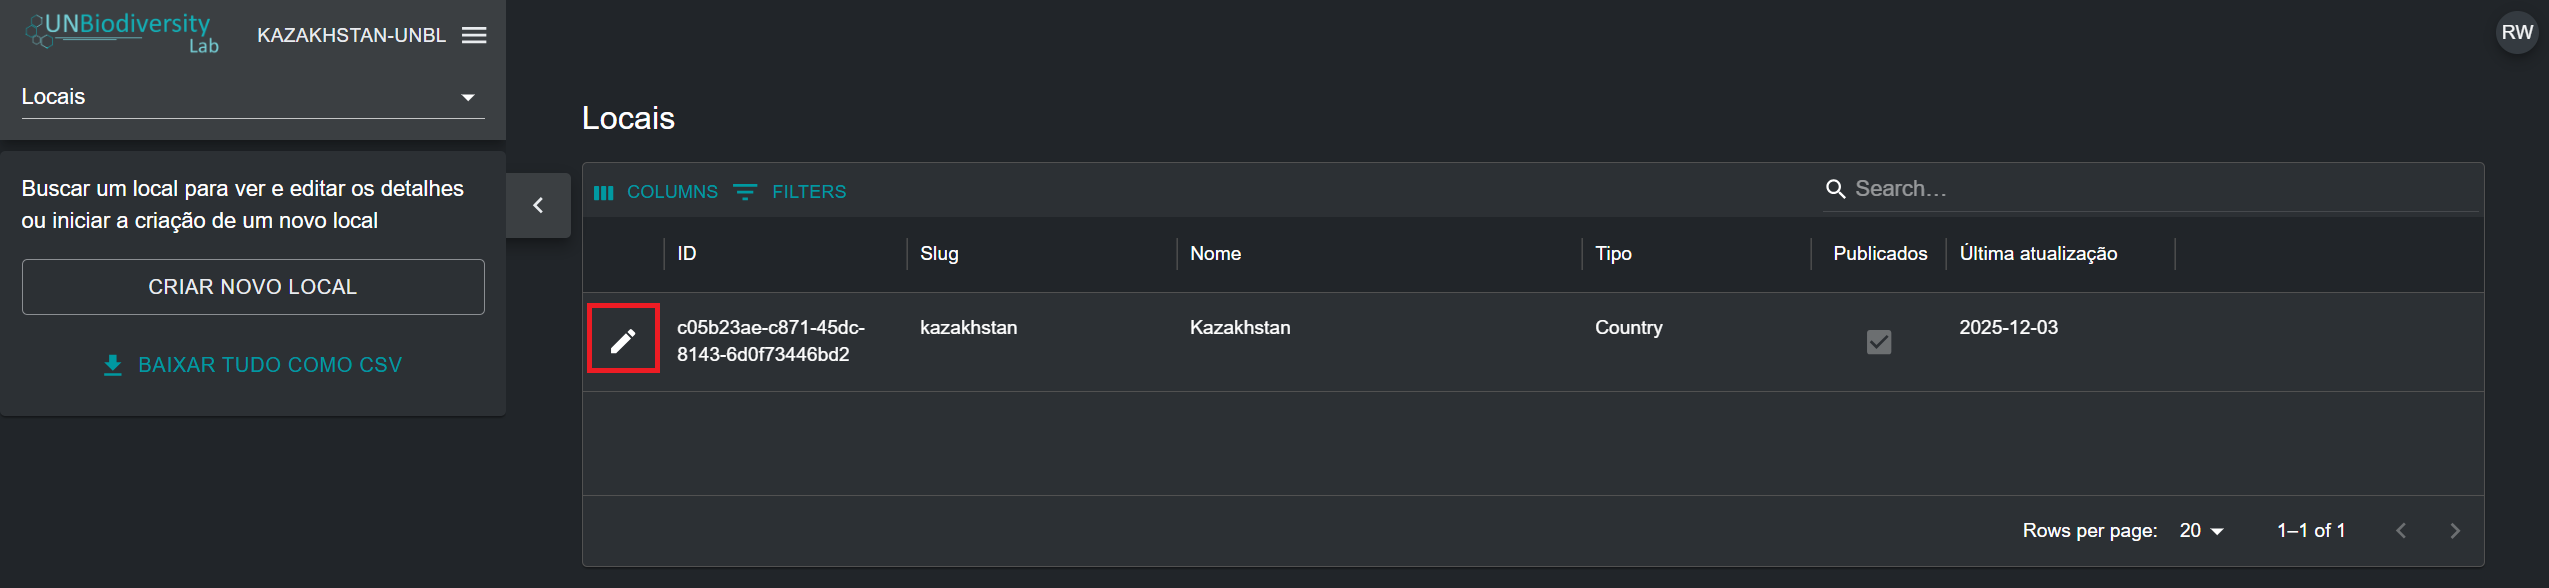This screenshot has height=588, width=2549.
Task: Sort by the ID column header
Action: click(x=687, y=254)
